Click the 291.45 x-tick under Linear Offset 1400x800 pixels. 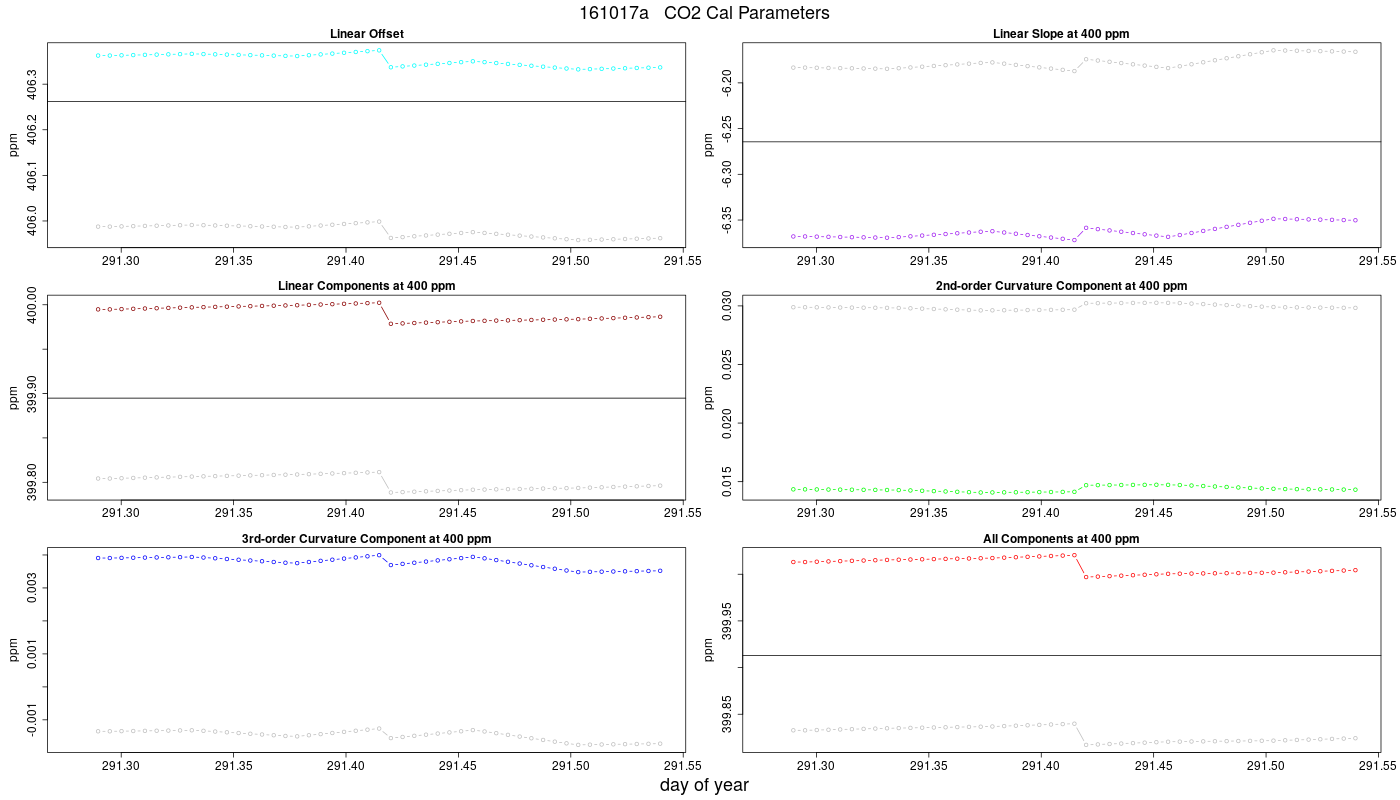(458, 261)
